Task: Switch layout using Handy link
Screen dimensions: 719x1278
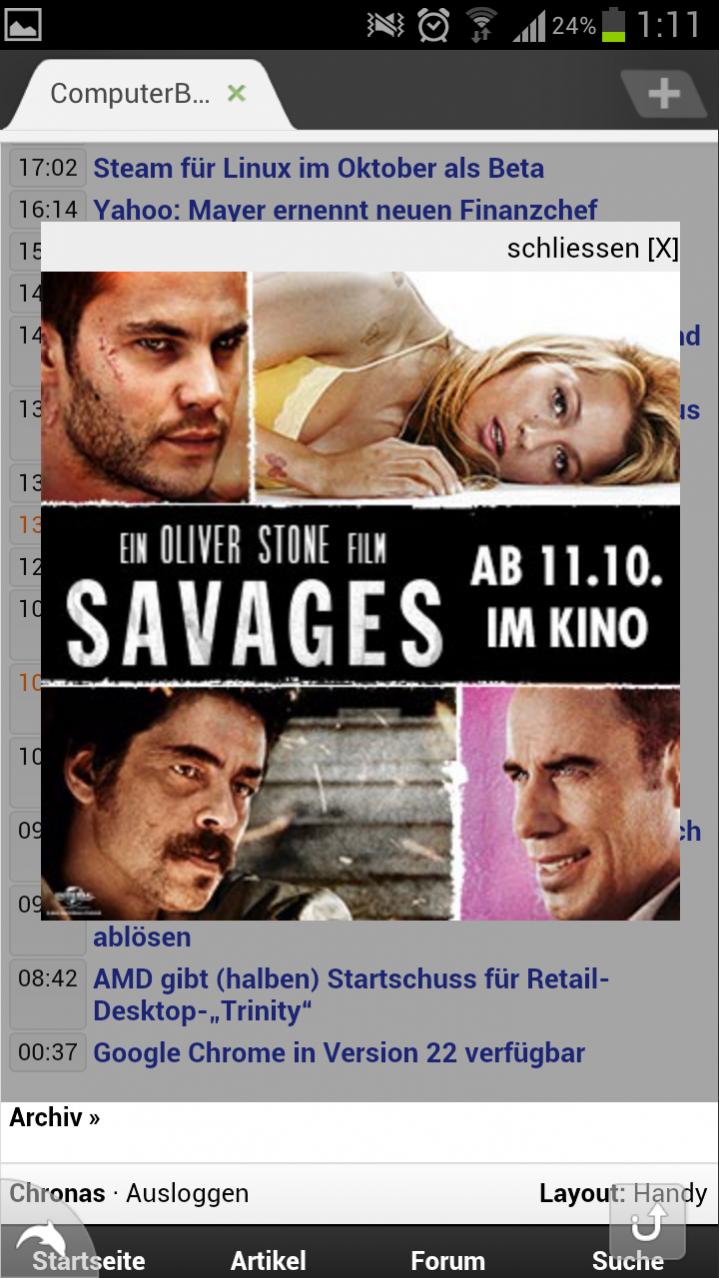Action: (x=670, y=1193)
